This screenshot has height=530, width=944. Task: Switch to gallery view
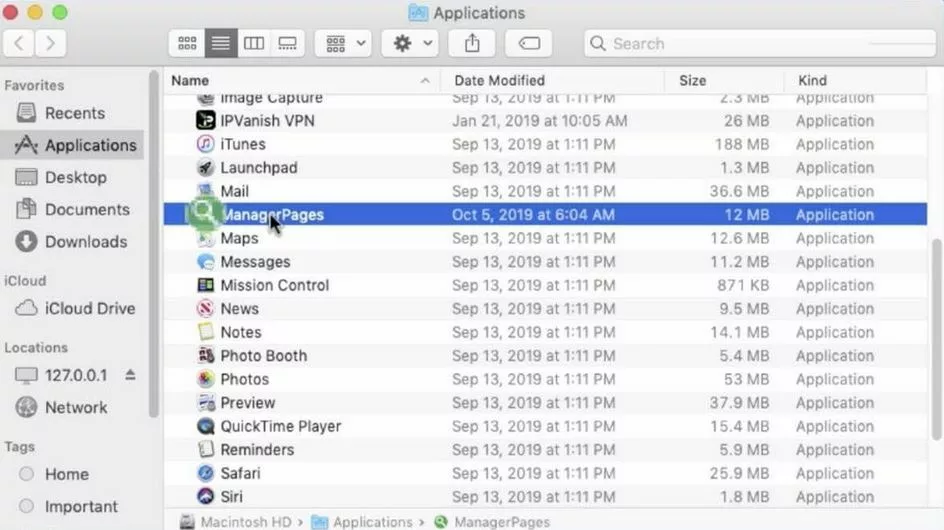[x=288, y=43]
